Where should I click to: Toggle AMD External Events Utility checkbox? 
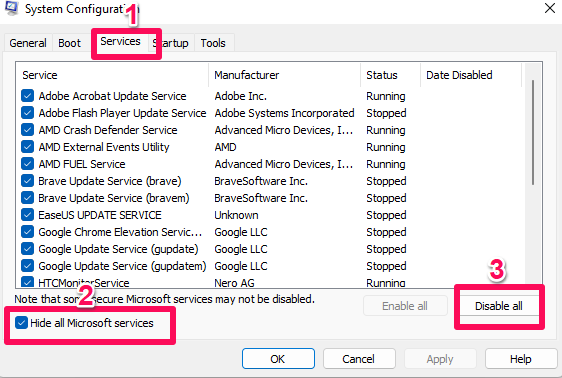[x=28, y=147]
